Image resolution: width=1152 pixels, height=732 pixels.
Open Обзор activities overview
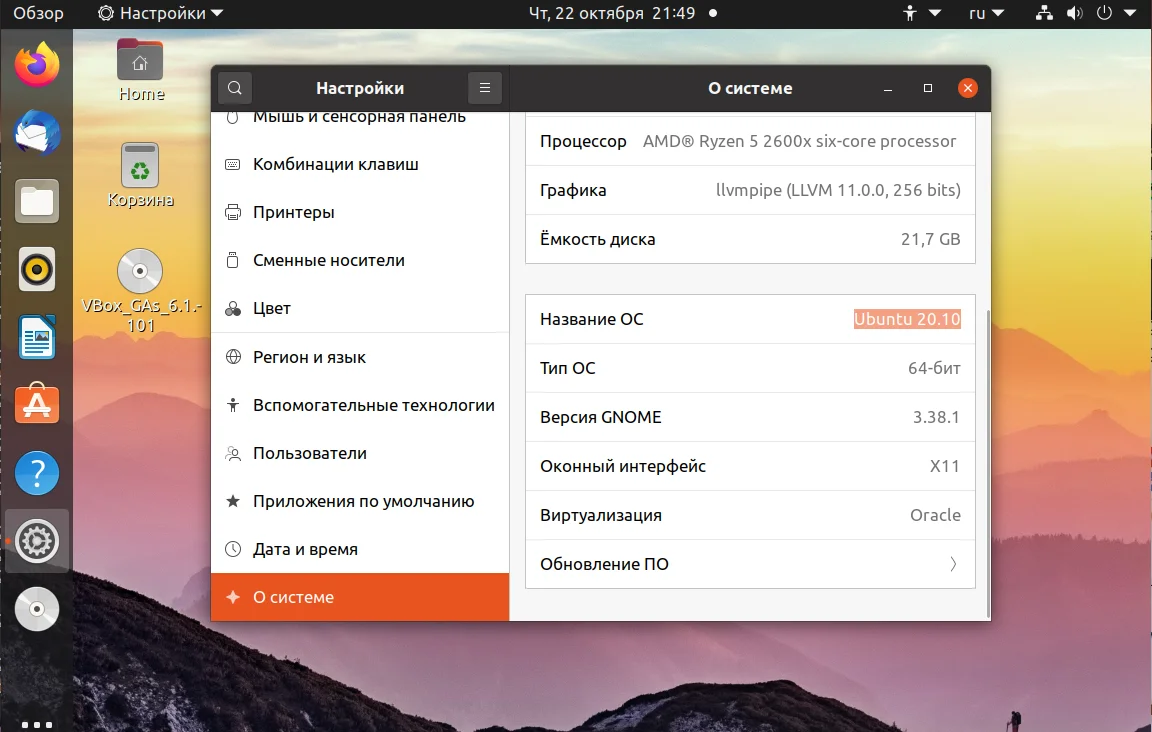point(38,13)
